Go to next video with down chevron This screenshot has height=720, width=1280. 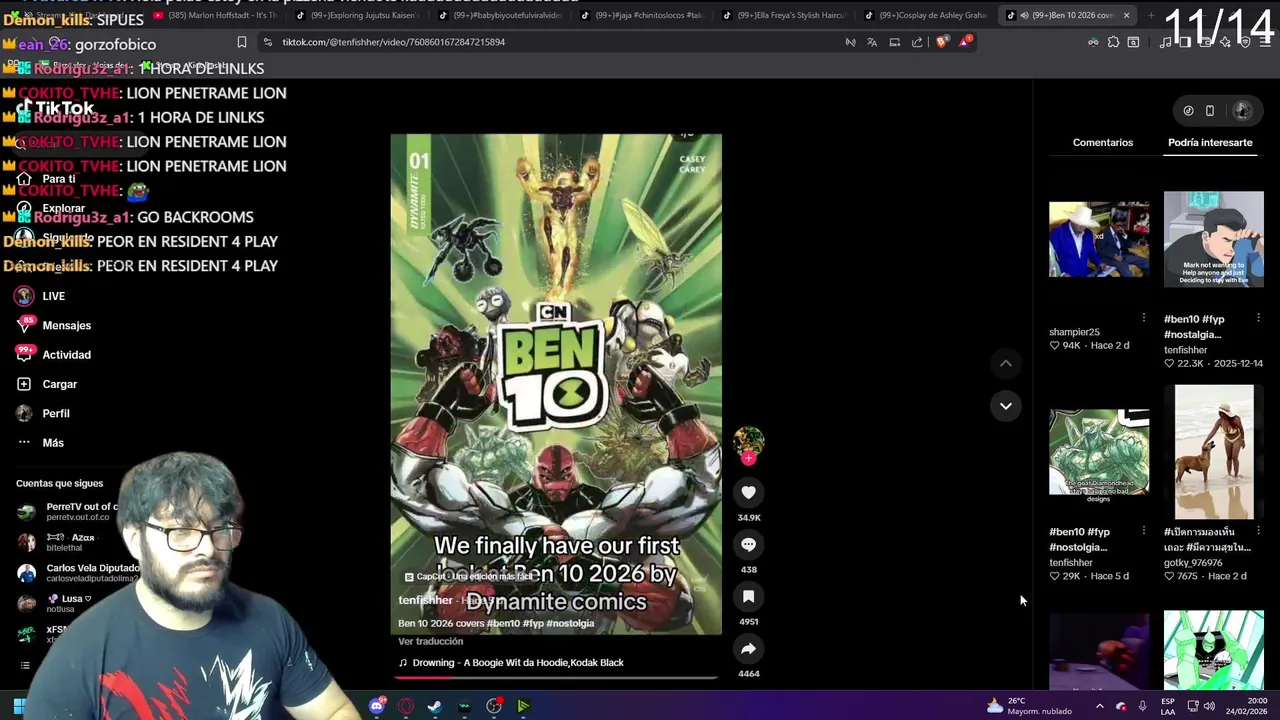click(1006, 406)
